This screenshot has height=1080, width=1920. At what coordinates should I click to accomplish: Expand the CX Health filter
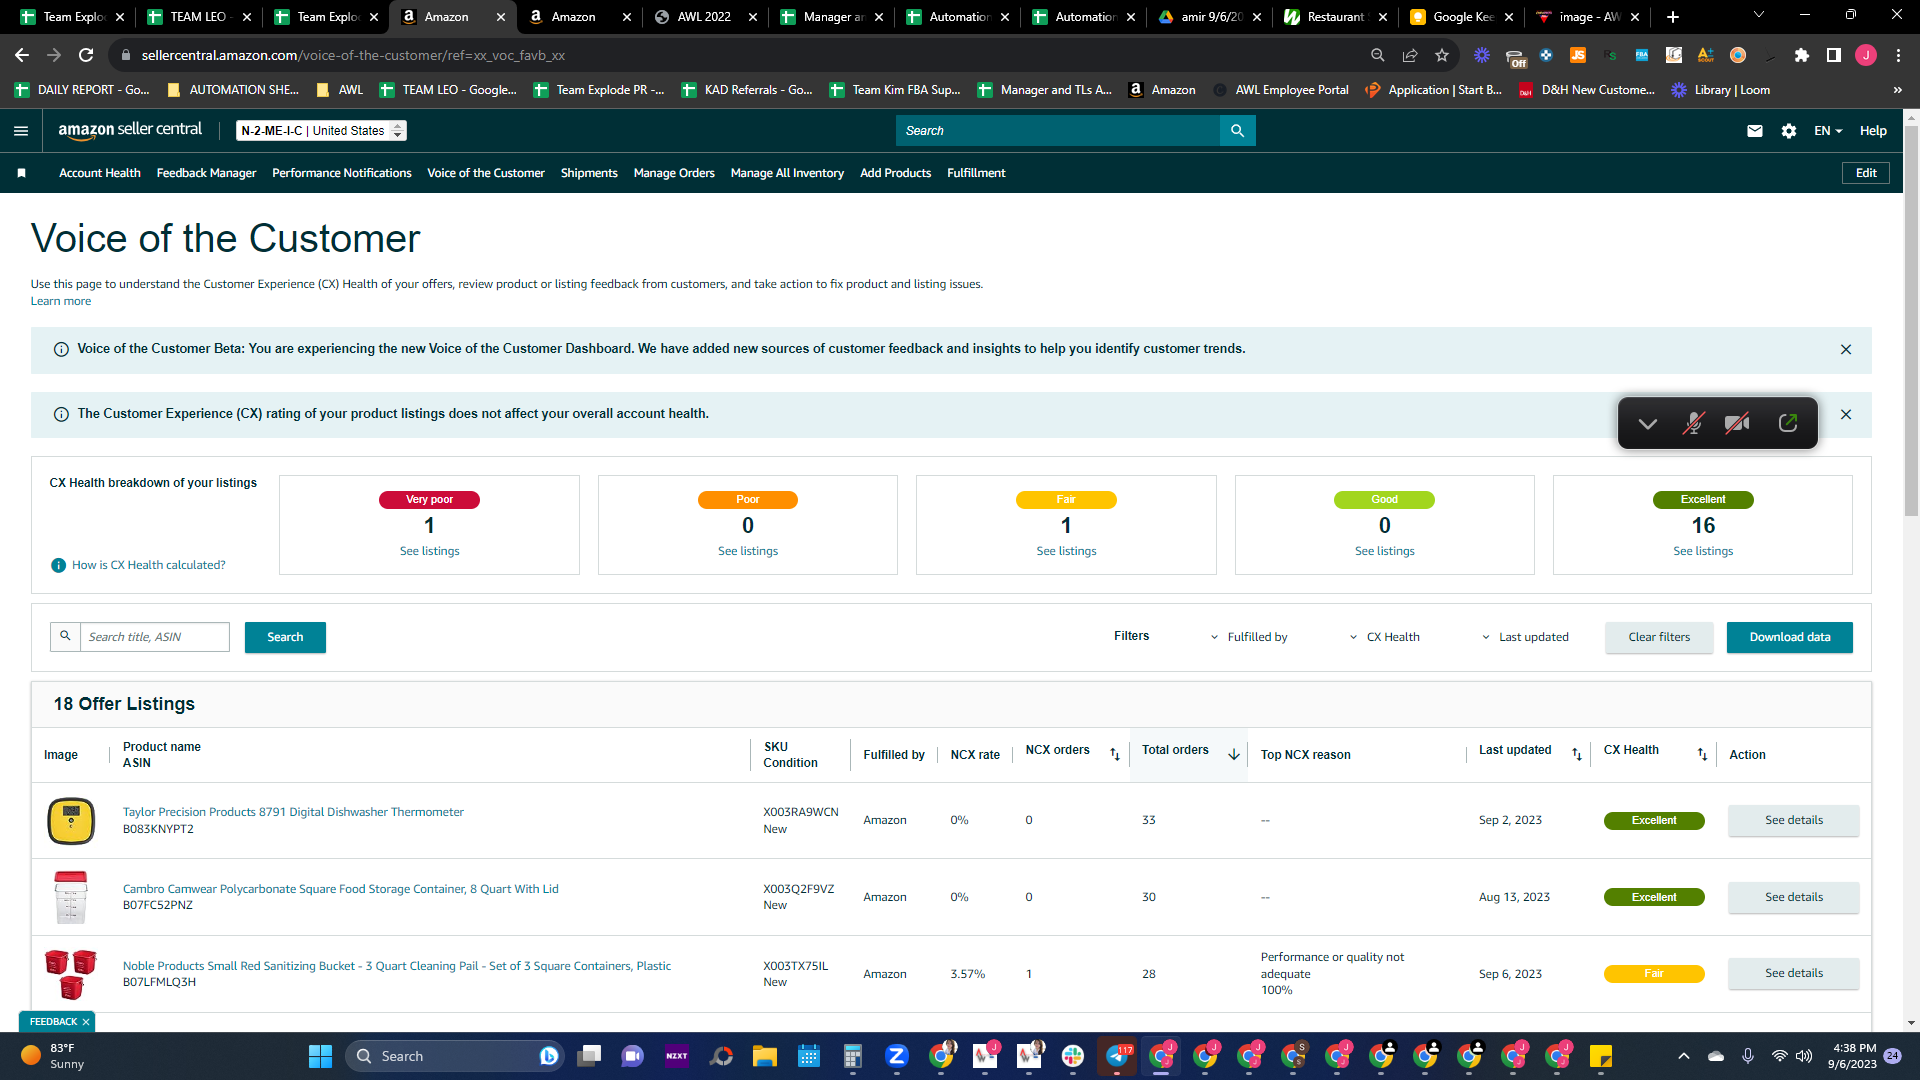point(1385,637)
